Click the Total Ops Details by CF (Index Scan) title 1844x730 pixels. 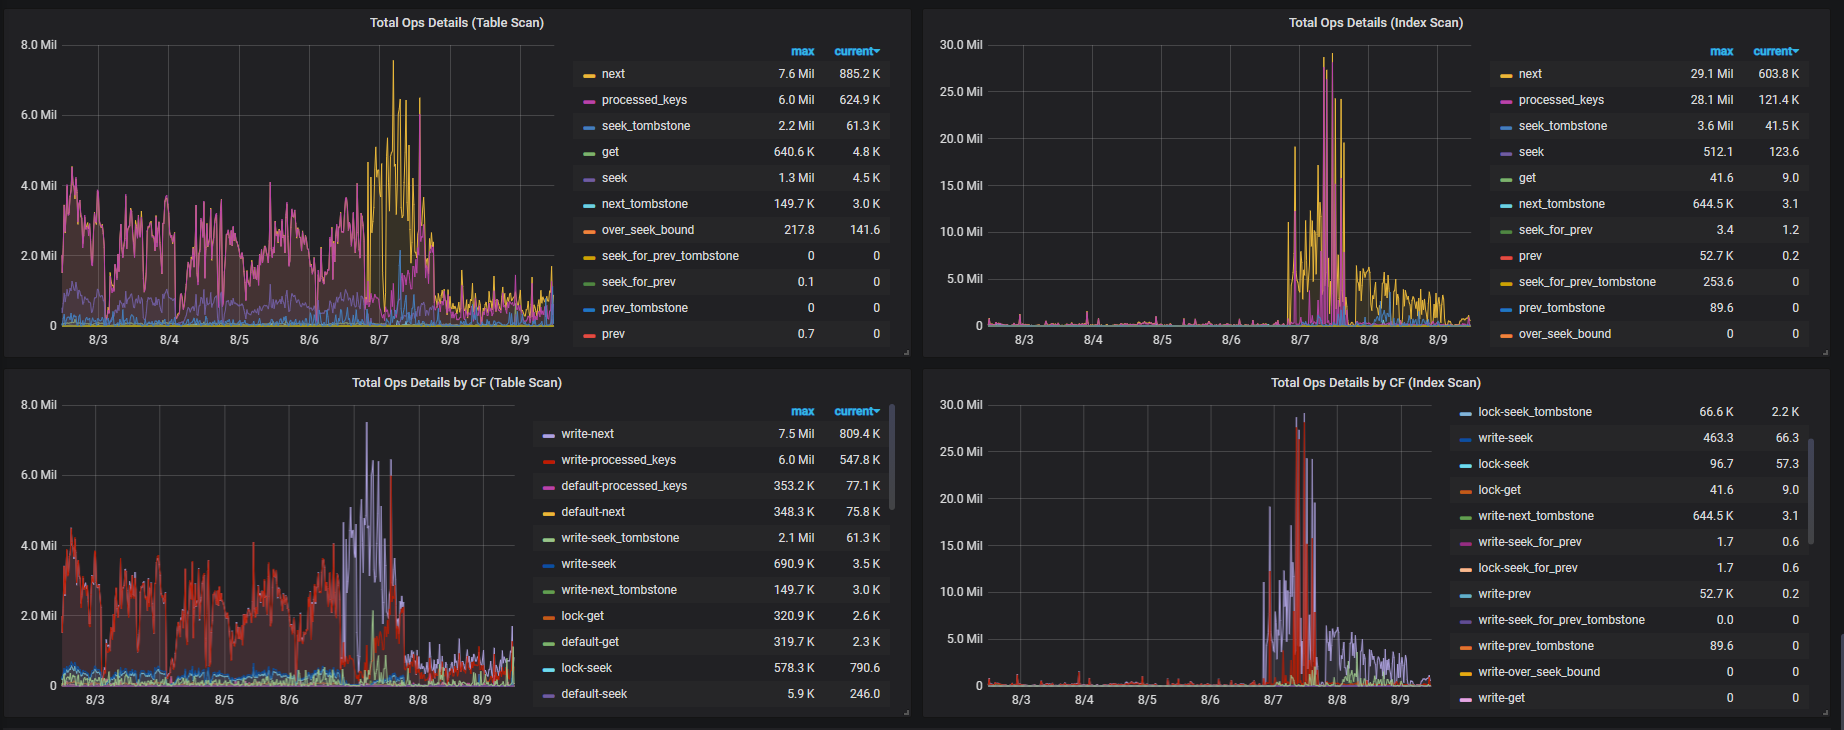click(1375, 382)
